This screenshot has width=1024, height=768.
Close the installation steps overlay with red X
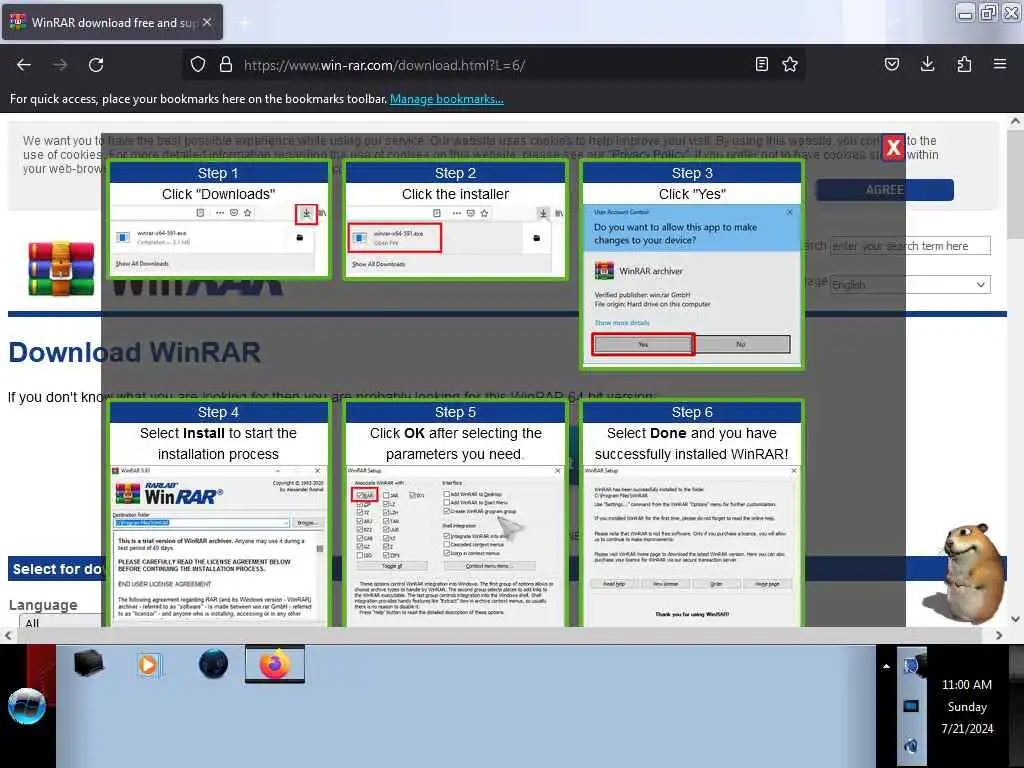point(893,148)
